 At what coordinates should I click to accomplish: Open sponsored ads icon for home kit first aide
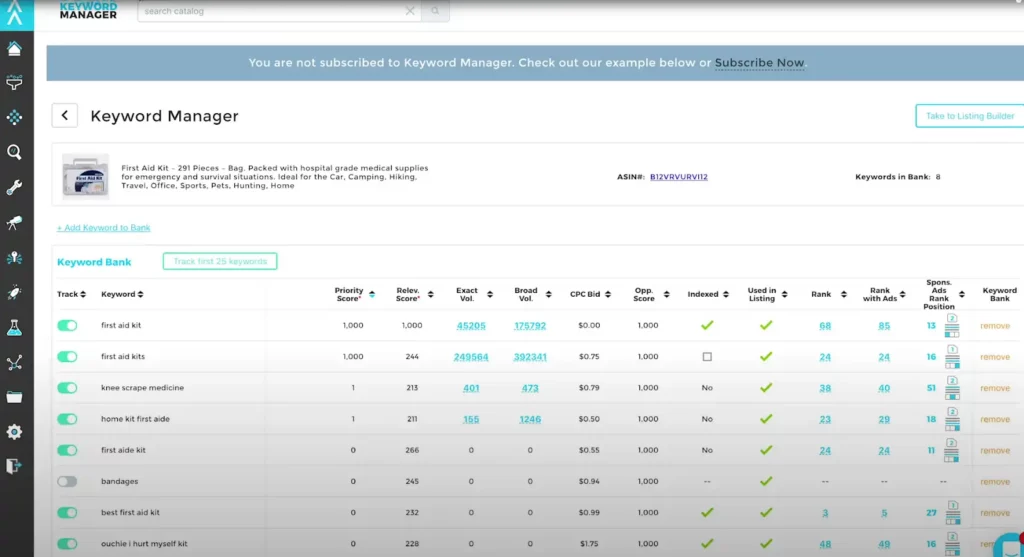pyautogui.click(x=952, y=419)
